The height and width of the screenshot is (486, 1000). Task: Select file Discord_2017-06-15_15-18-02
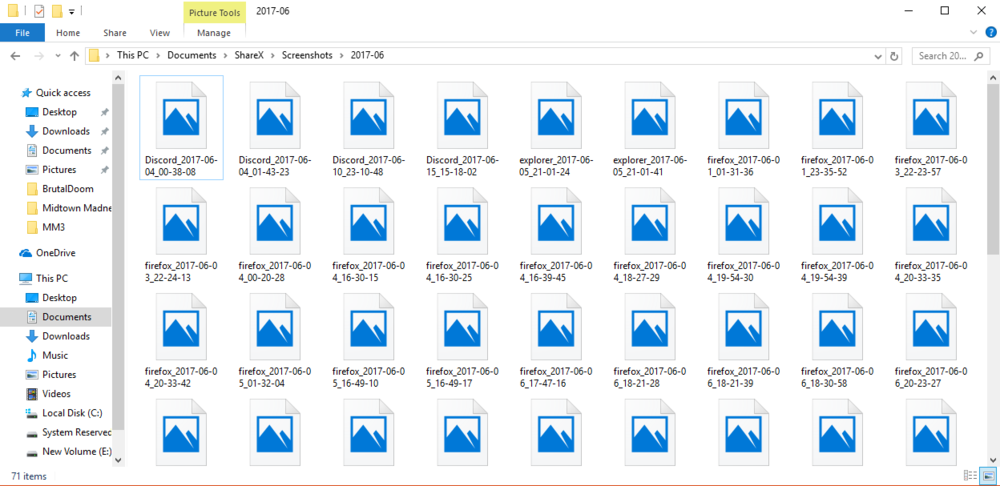click(x=462, y=130)
